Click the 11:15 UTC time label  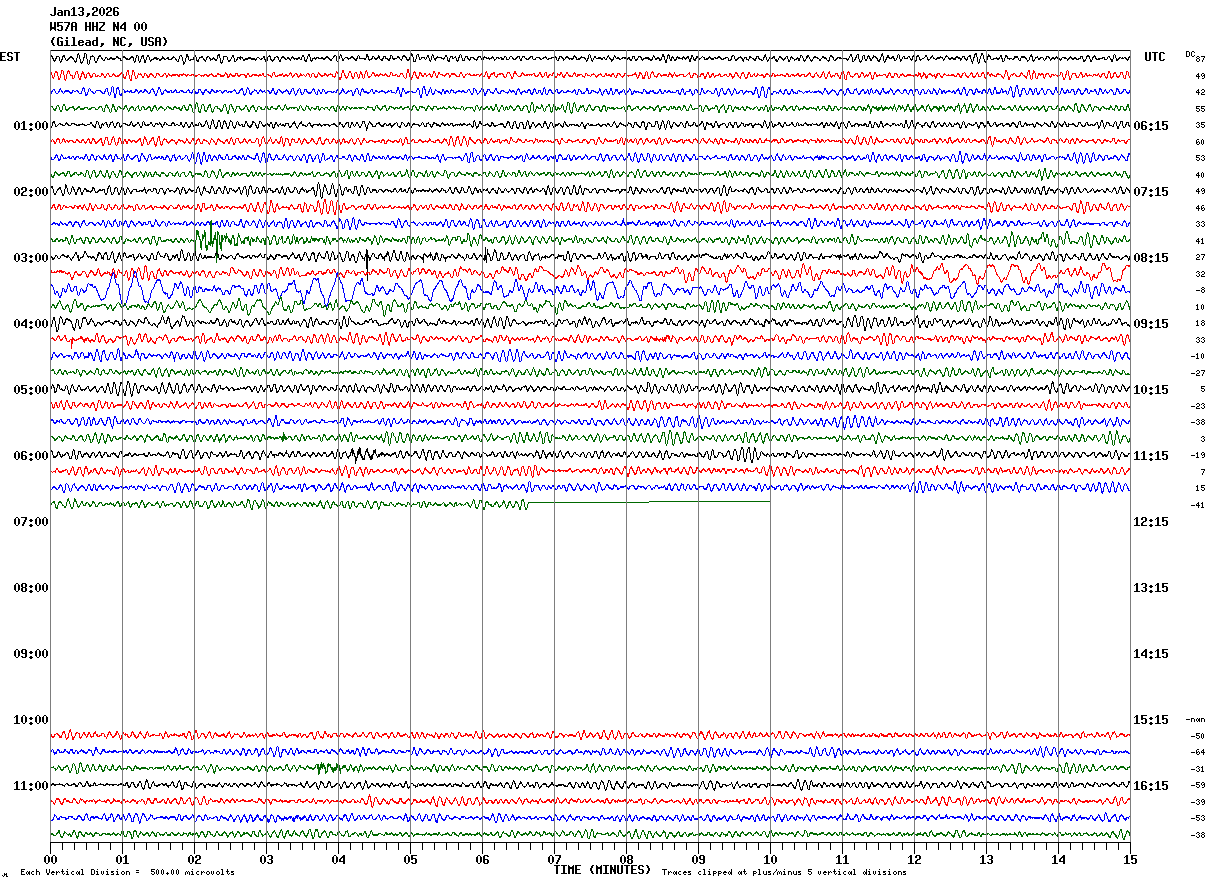pyautogui.click(x=1151, y=456)
